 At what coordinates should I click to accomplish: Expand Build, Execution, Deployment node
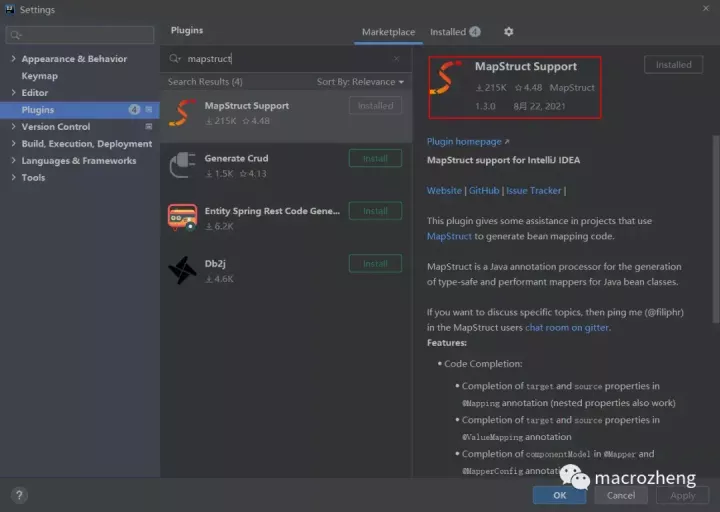[x=13, y=143]
